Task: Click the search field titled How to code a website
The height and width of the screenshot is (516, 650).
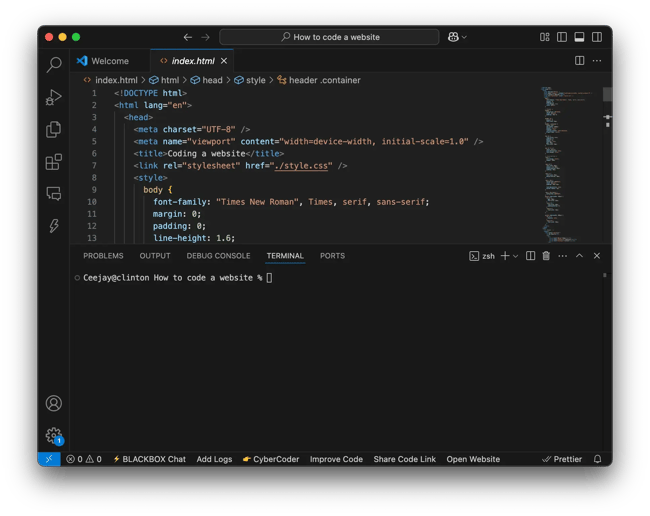Action: click(329, 37)
